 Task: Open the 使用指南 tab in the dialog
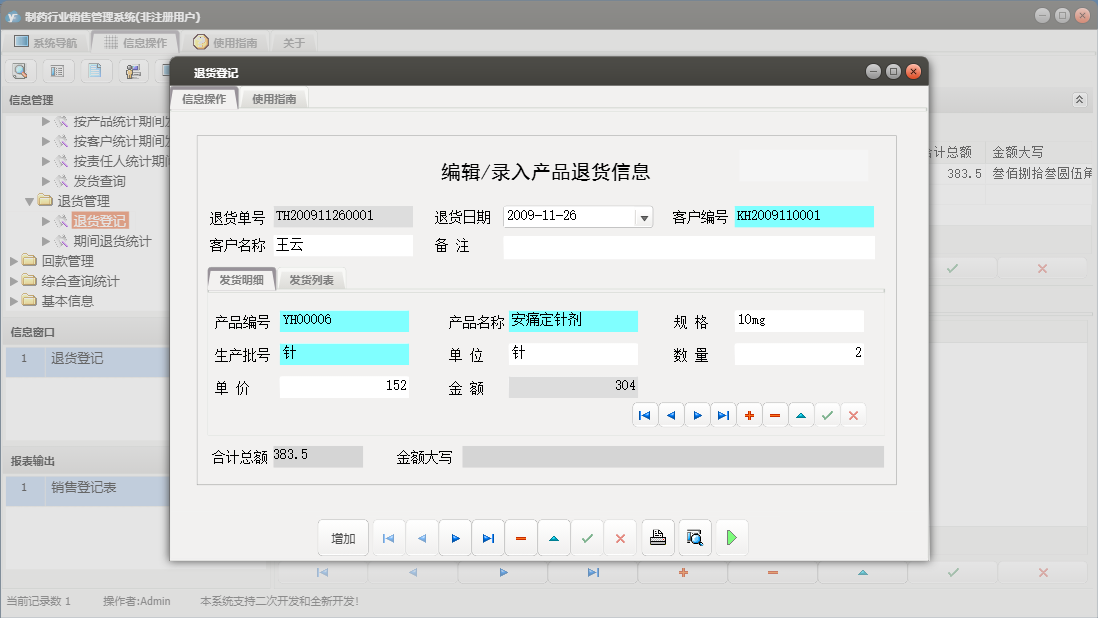274,99
